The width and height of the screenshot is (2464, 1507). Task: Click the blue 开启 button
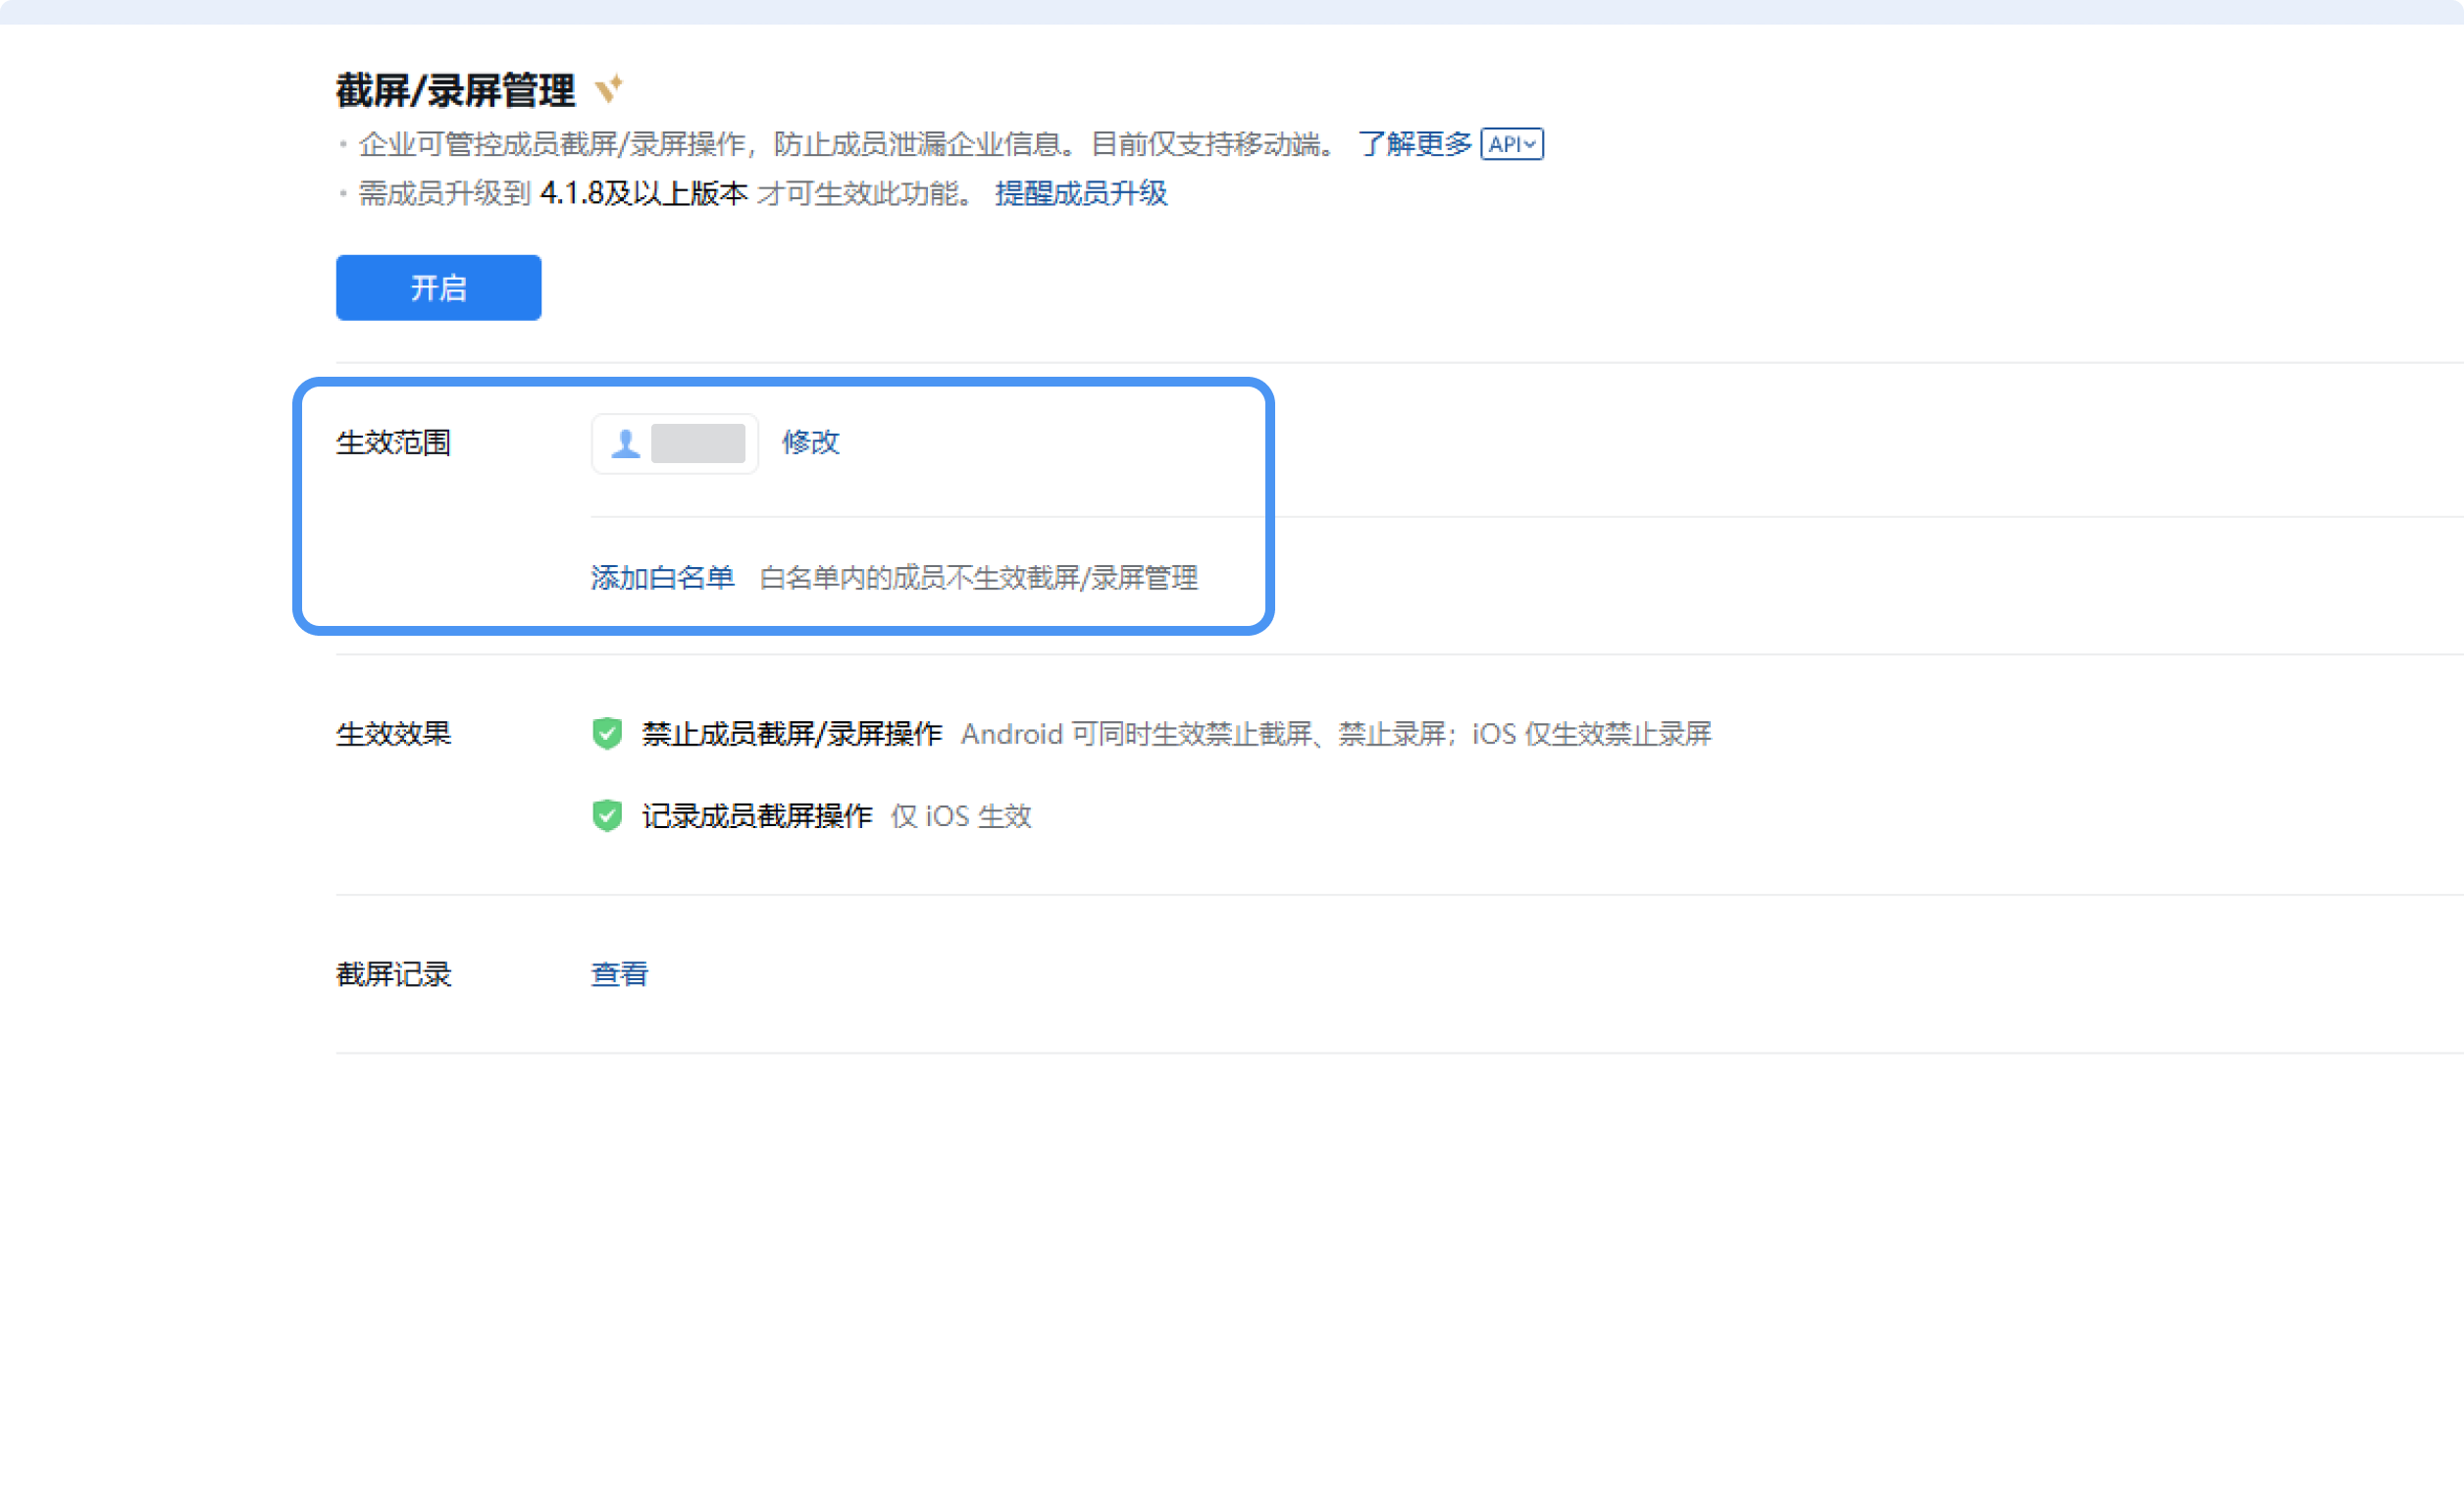pos(438,288)
